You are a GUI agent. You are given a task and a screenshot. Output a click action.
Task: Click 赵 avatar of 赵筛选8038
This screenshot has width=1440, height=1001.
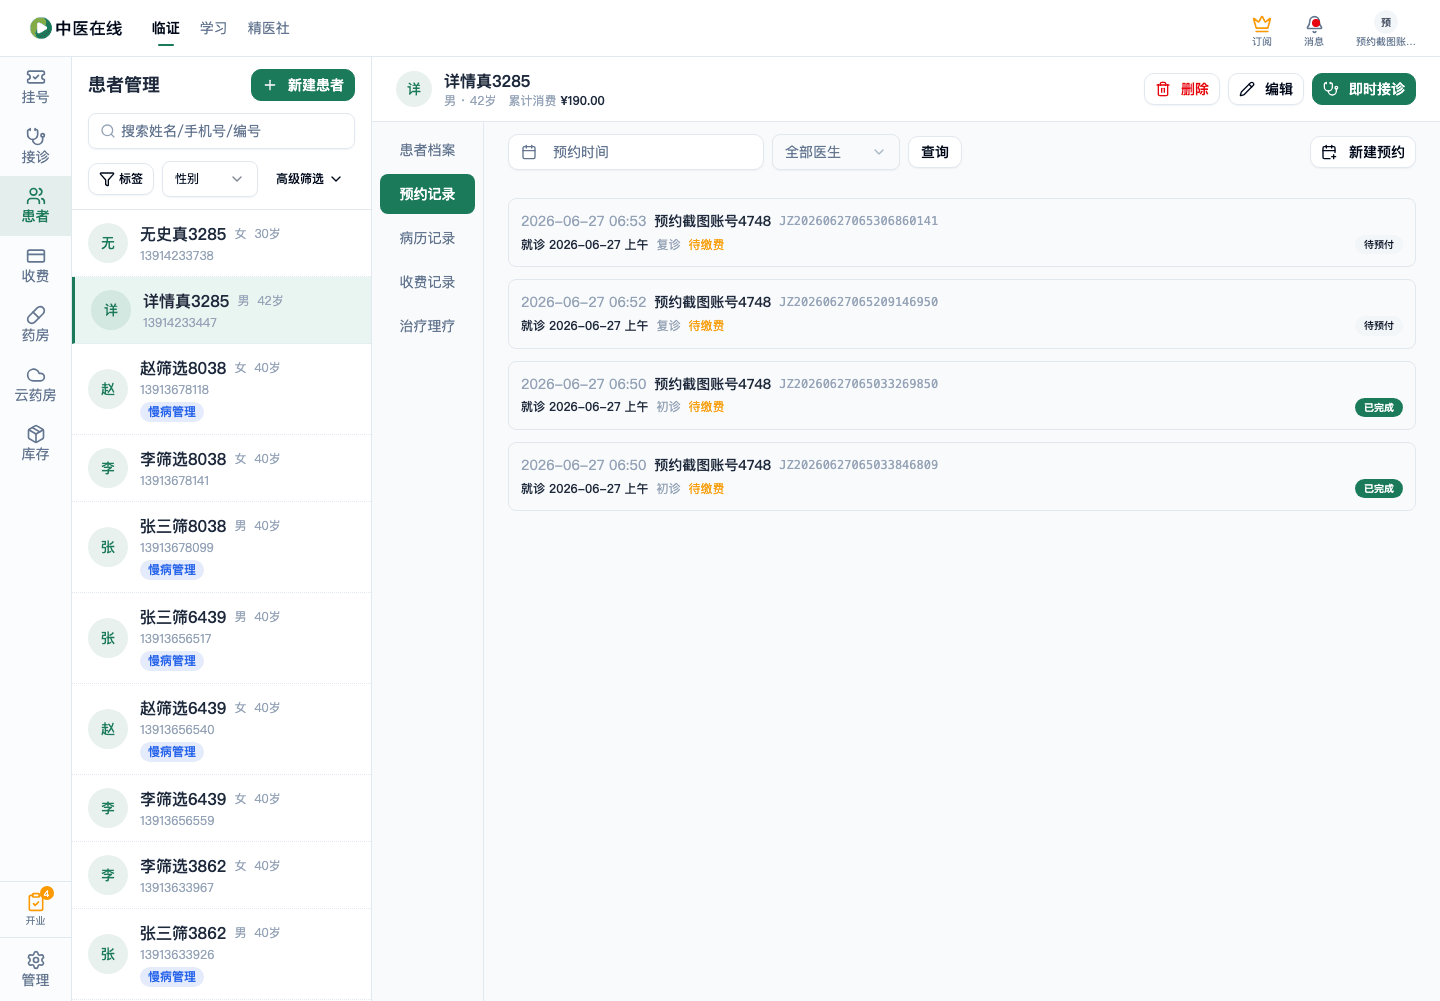[x=108, y=389]
